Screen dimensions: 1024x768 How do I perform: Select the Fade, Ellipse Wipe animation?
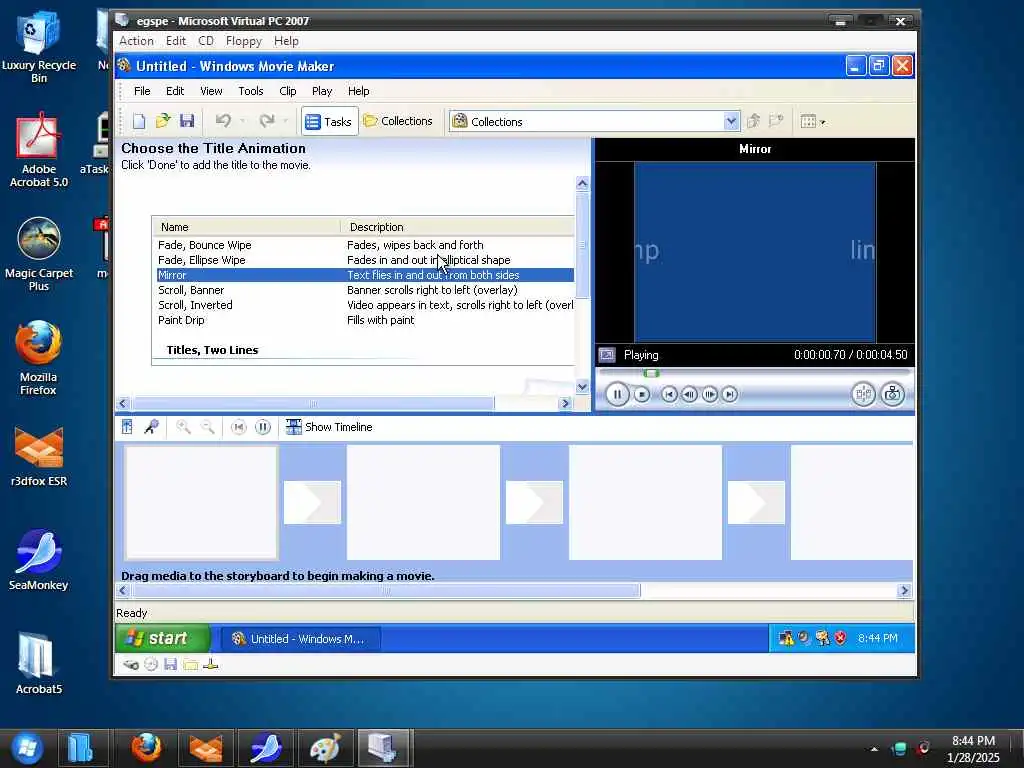364,260
